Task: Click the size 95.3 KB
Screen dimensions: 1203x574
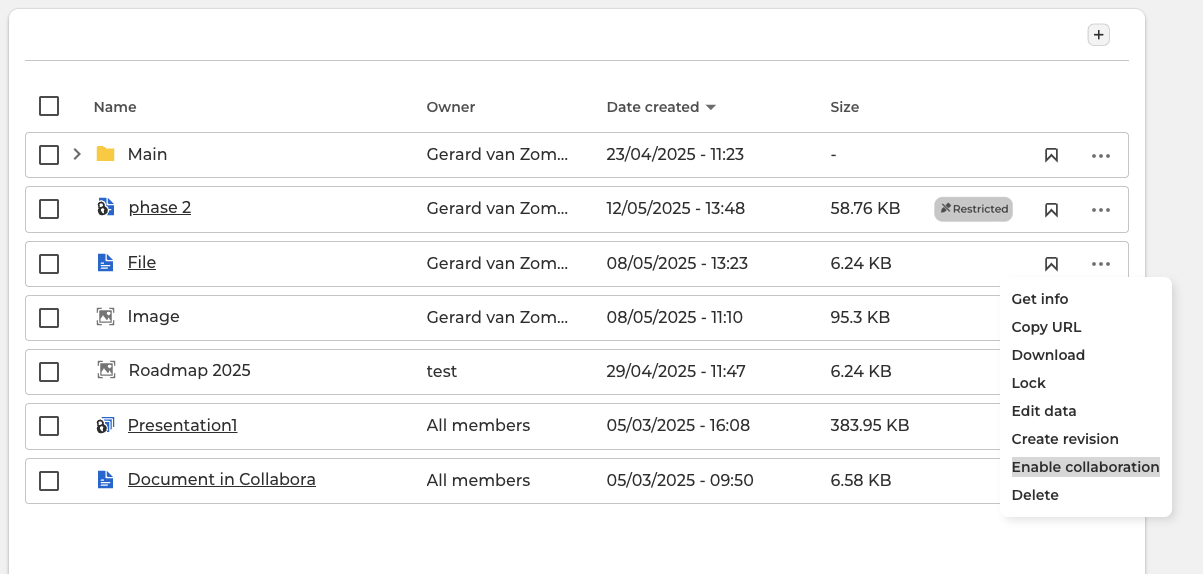Action: (860, 317)
